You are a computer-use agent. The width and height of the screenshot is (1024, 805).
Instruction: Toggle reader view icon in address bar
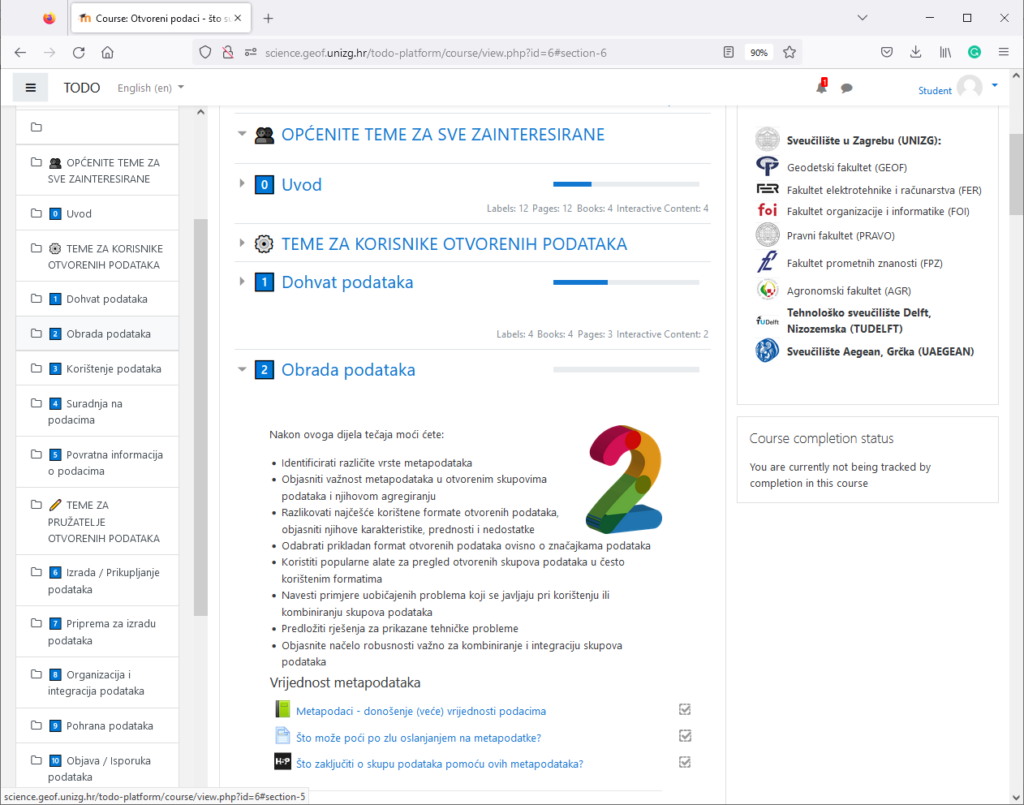click(729, 52)
